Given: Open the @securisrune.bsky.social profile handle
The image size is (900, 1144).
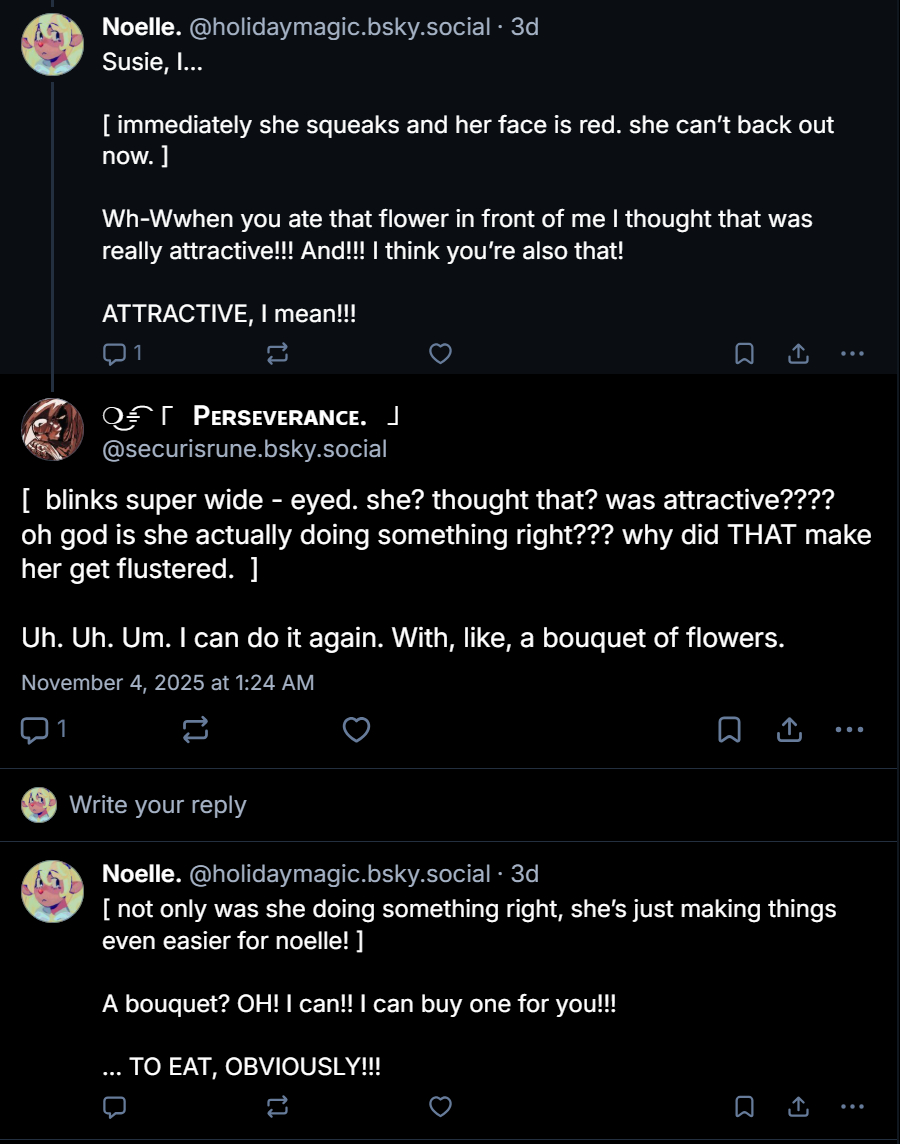Looking at the screenshot, I should click(x=245, y=449).
